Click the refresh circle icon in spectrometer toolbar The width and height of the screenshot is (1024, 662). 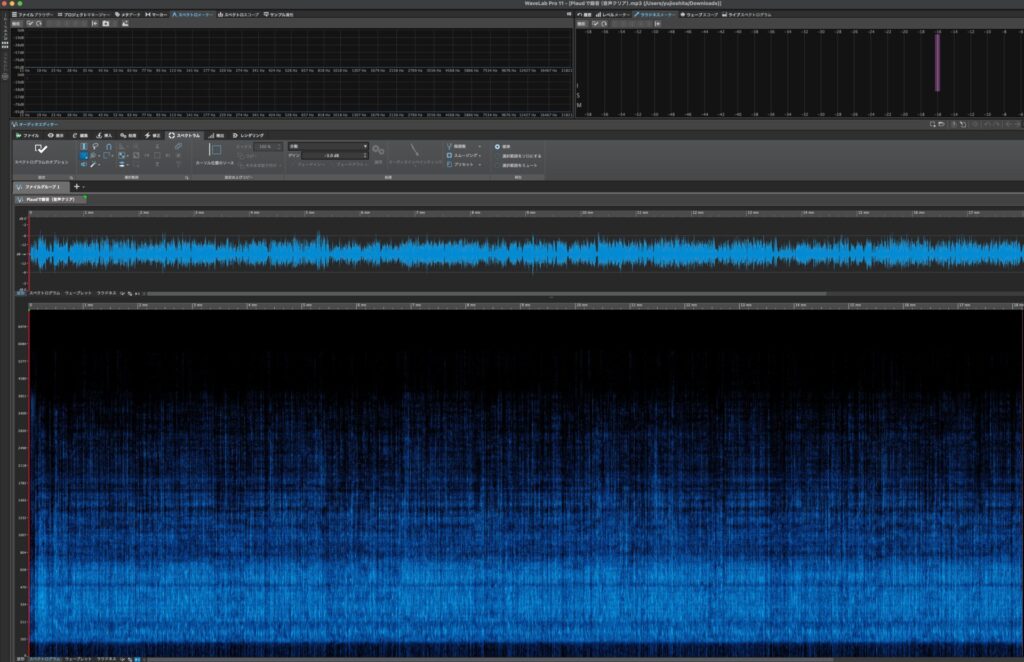[x=39, y=24]
